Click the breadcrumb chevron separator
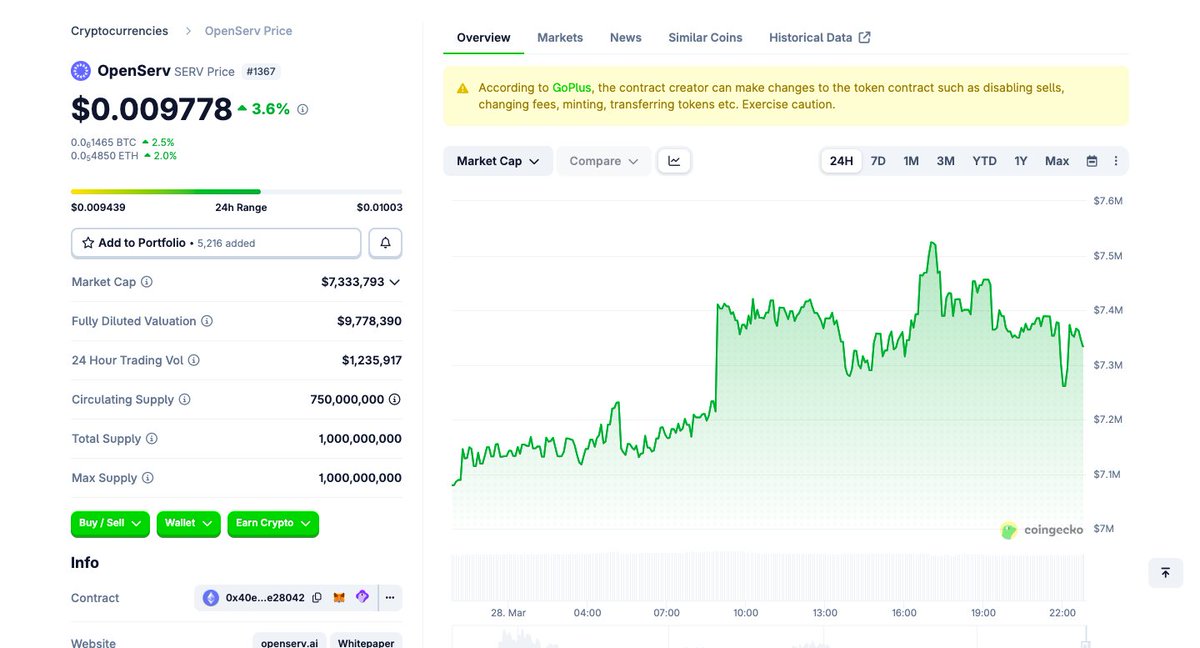The height and width of the screenshot is (648, 1200). click(x=187, y=31)
